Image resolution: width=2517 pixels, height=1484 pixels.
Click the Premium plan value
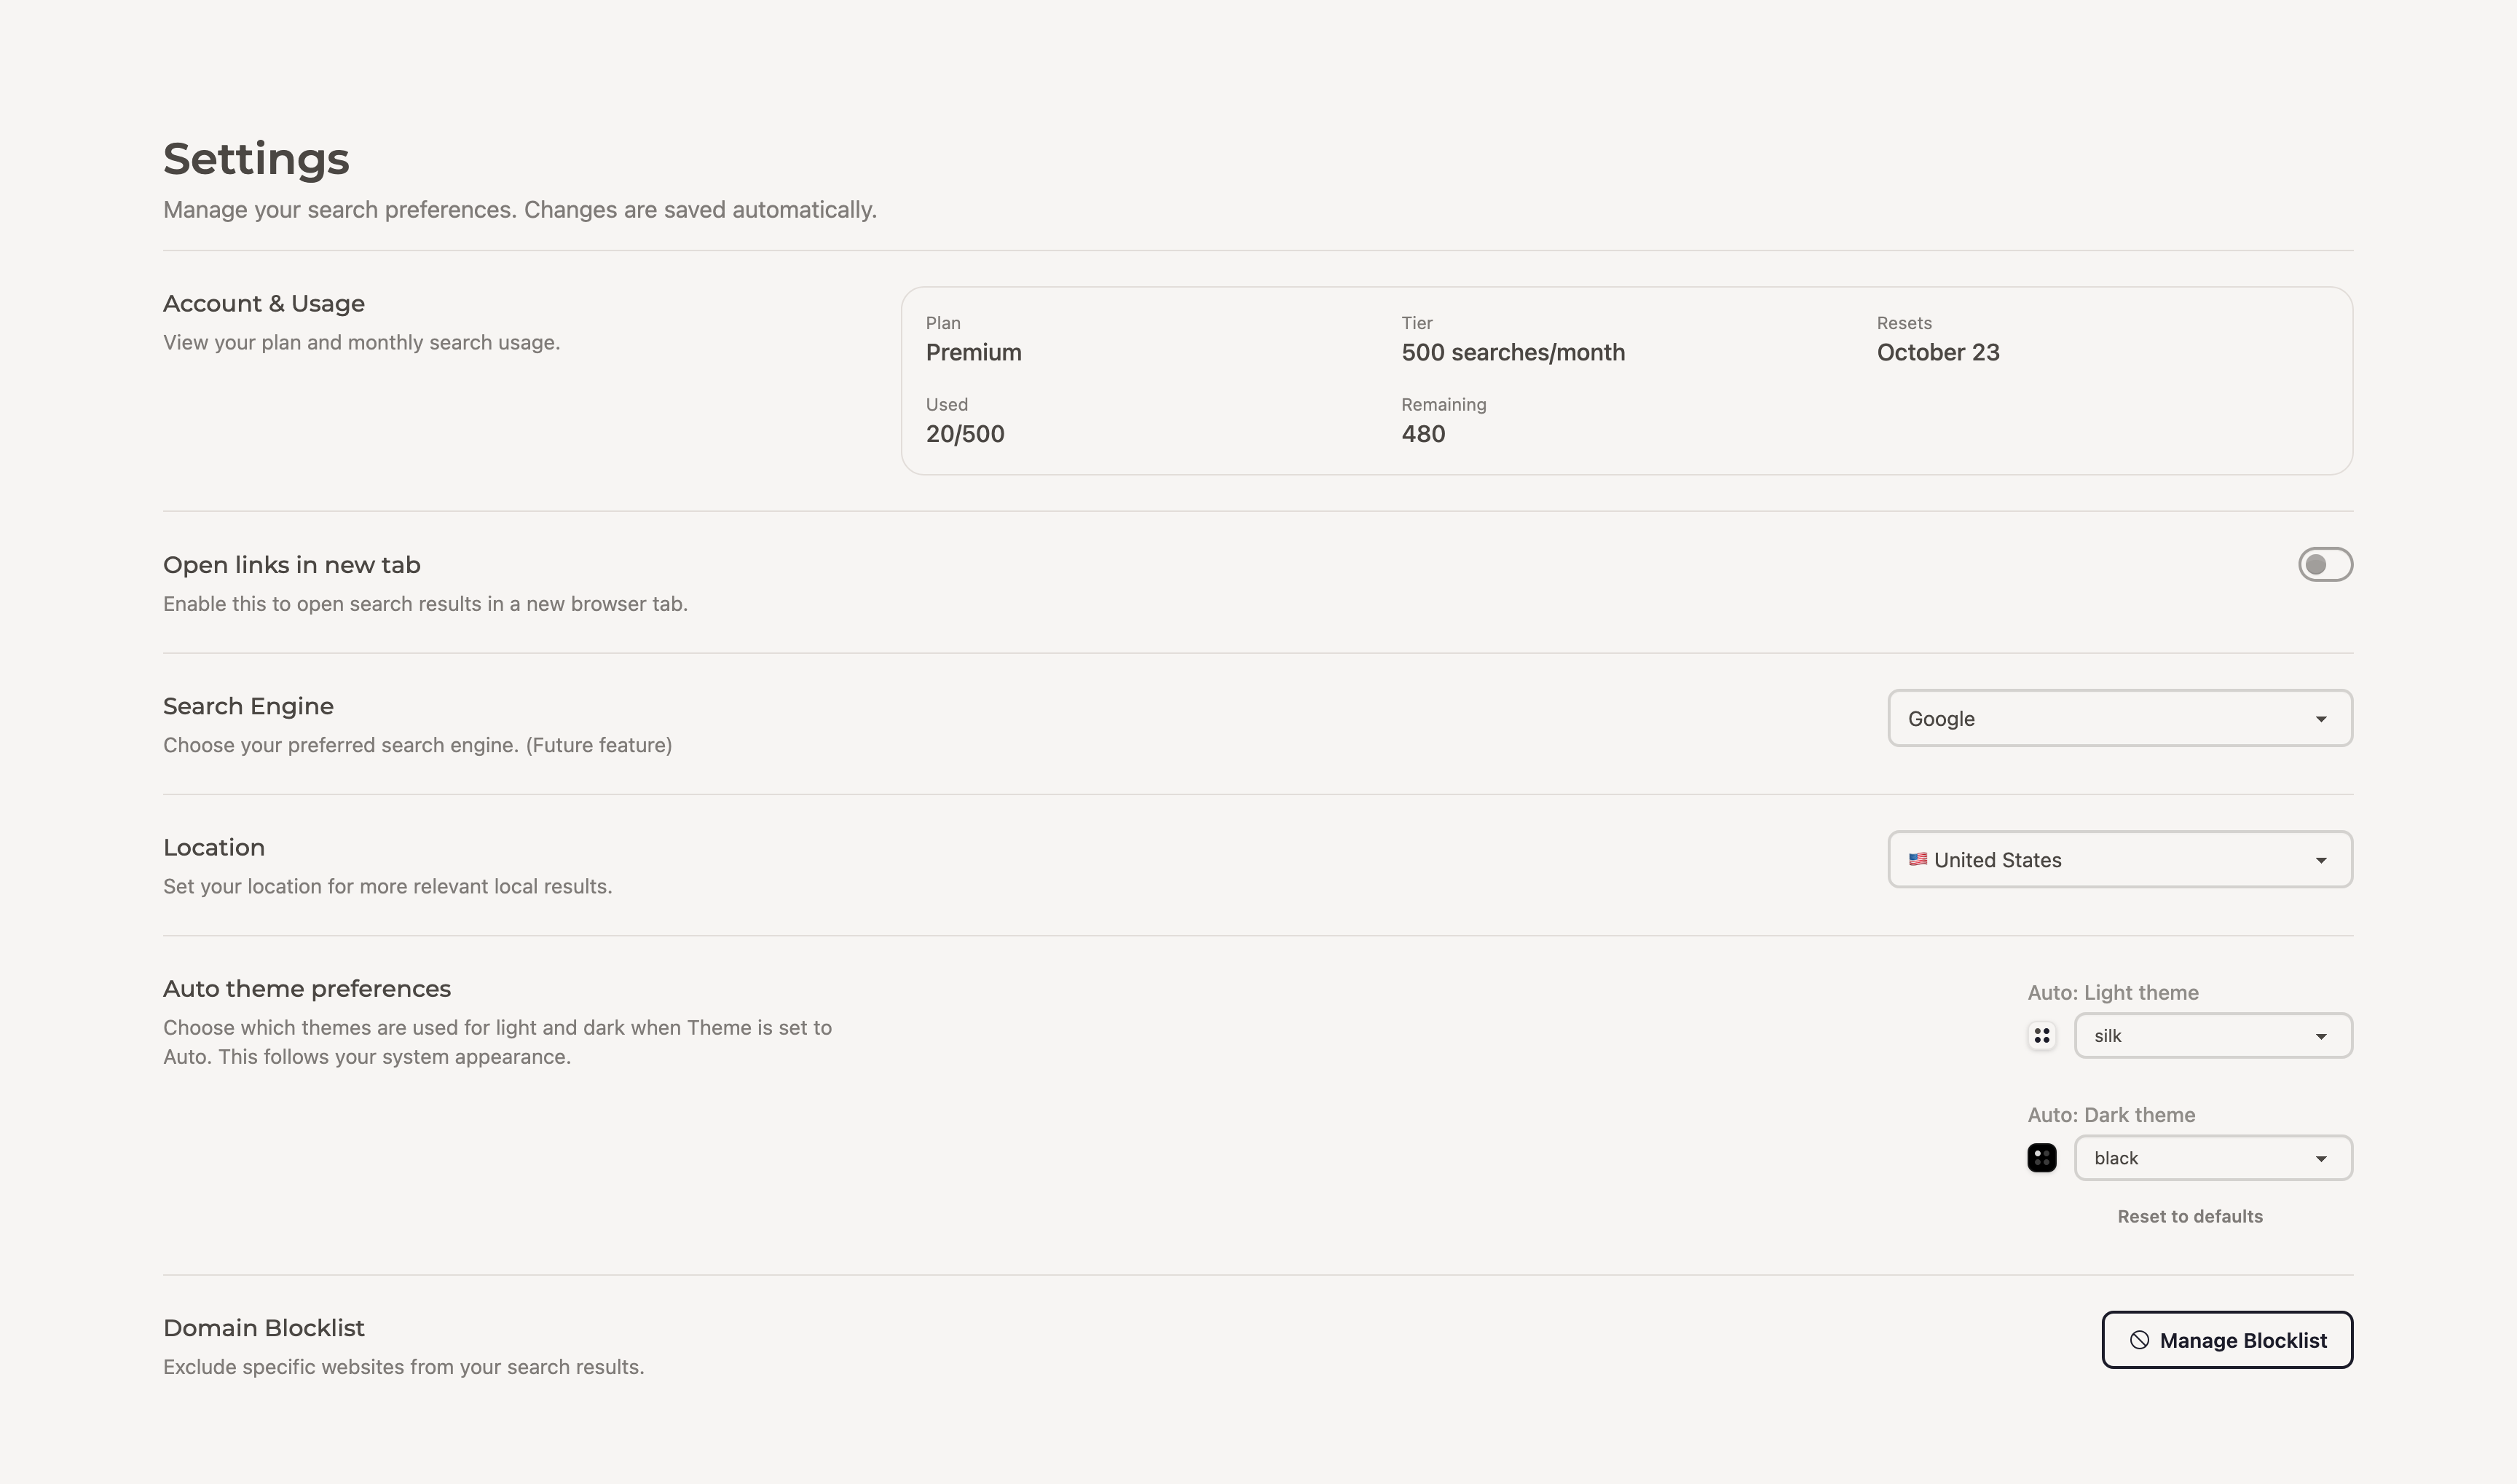point(973,353)
